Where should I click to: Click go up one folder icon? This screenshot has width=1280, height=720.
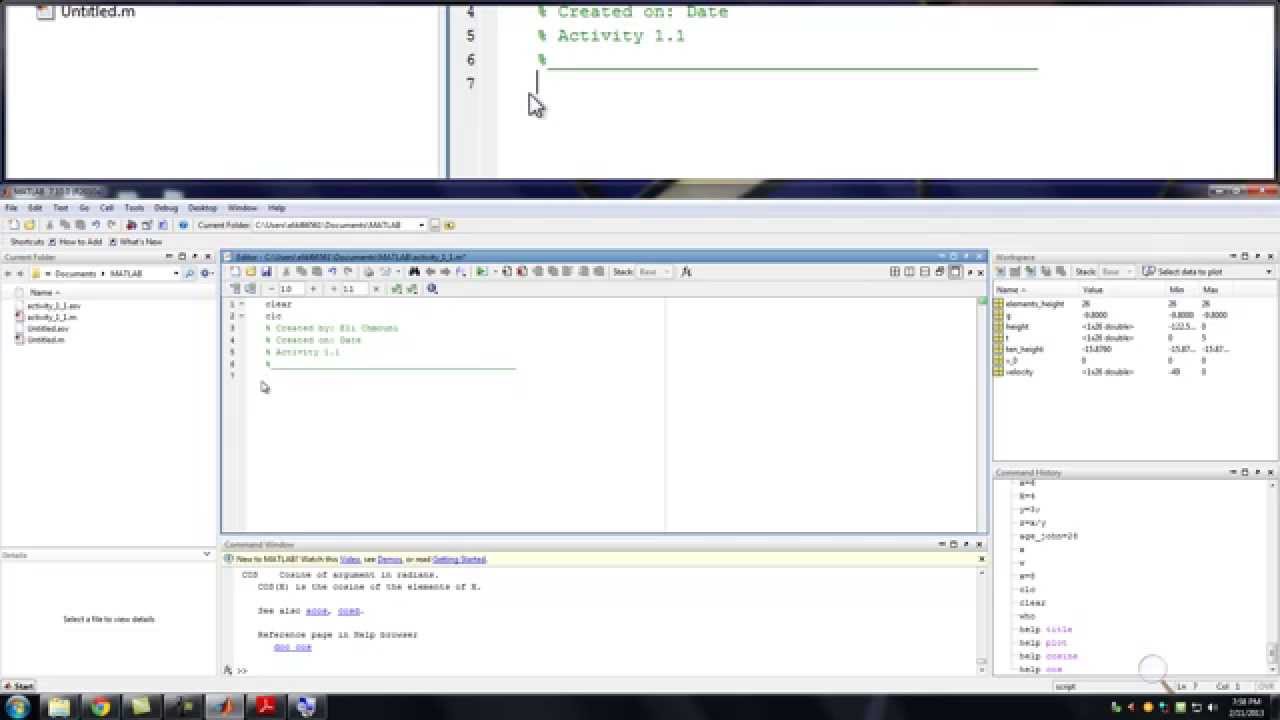pyautogui.click(x=449, y=225)
